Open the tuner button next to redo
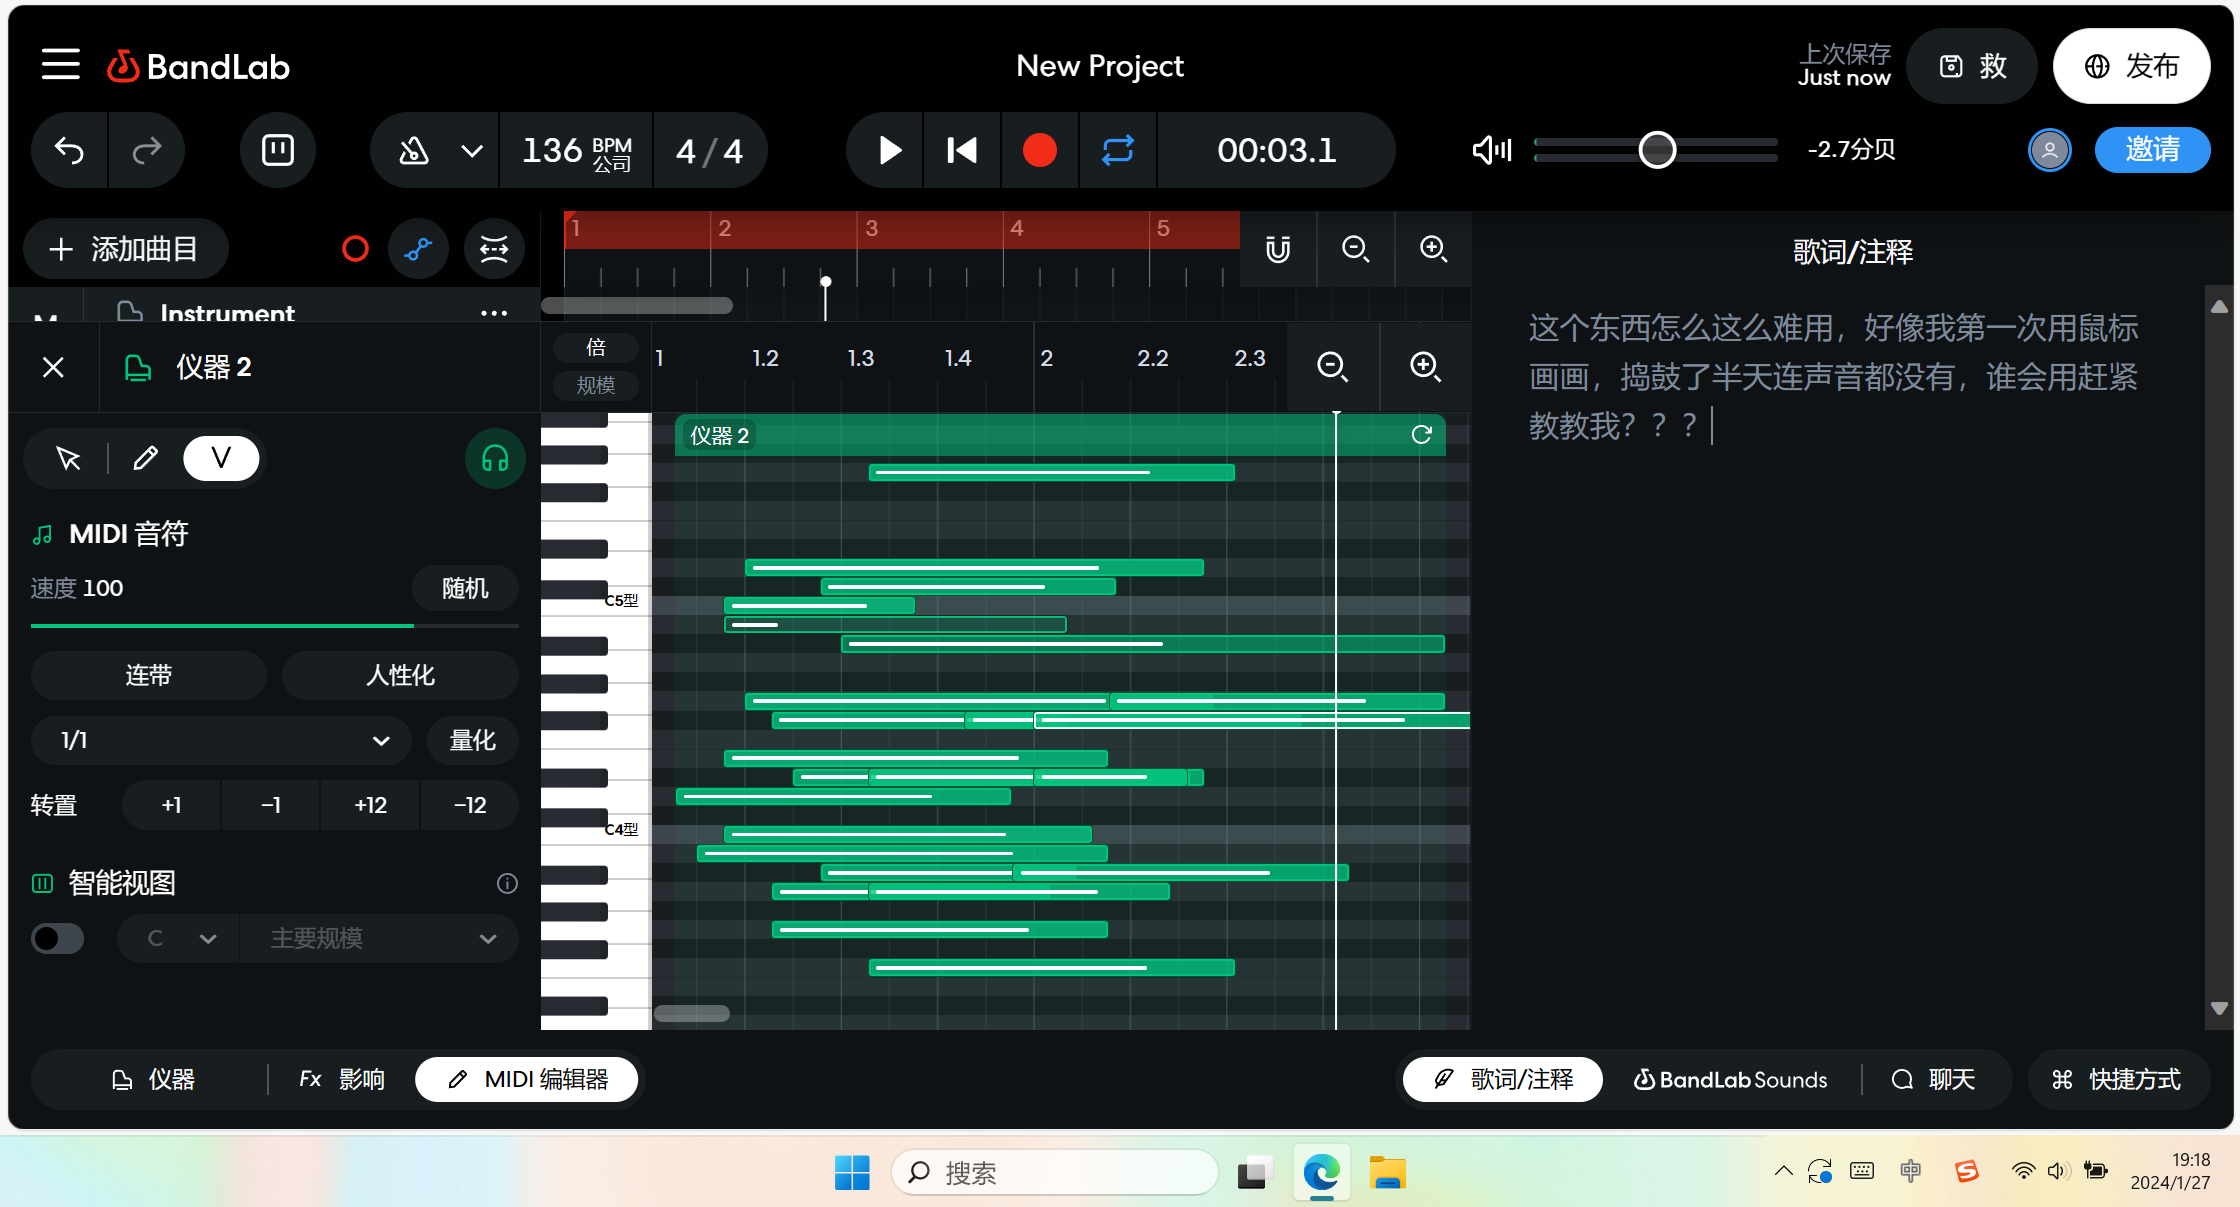This screenshot has height=1207, width=2240. click(277, 150)
